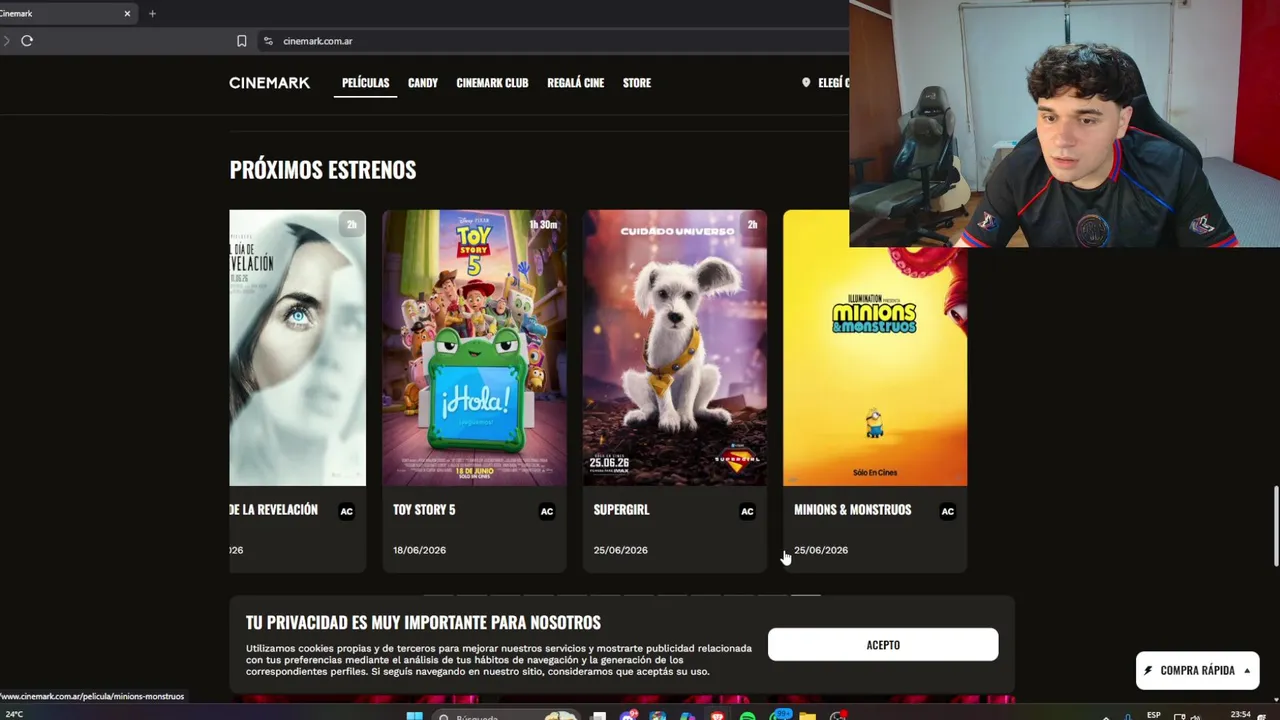Click Supergirl's 25/06/2026 date

[620, 550]
